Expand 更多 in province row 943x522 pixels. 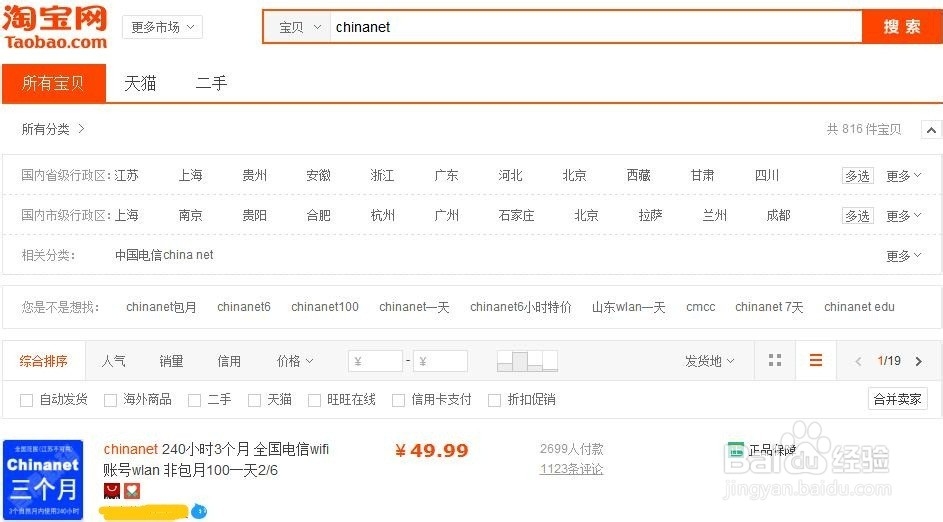tap(903, 176)
